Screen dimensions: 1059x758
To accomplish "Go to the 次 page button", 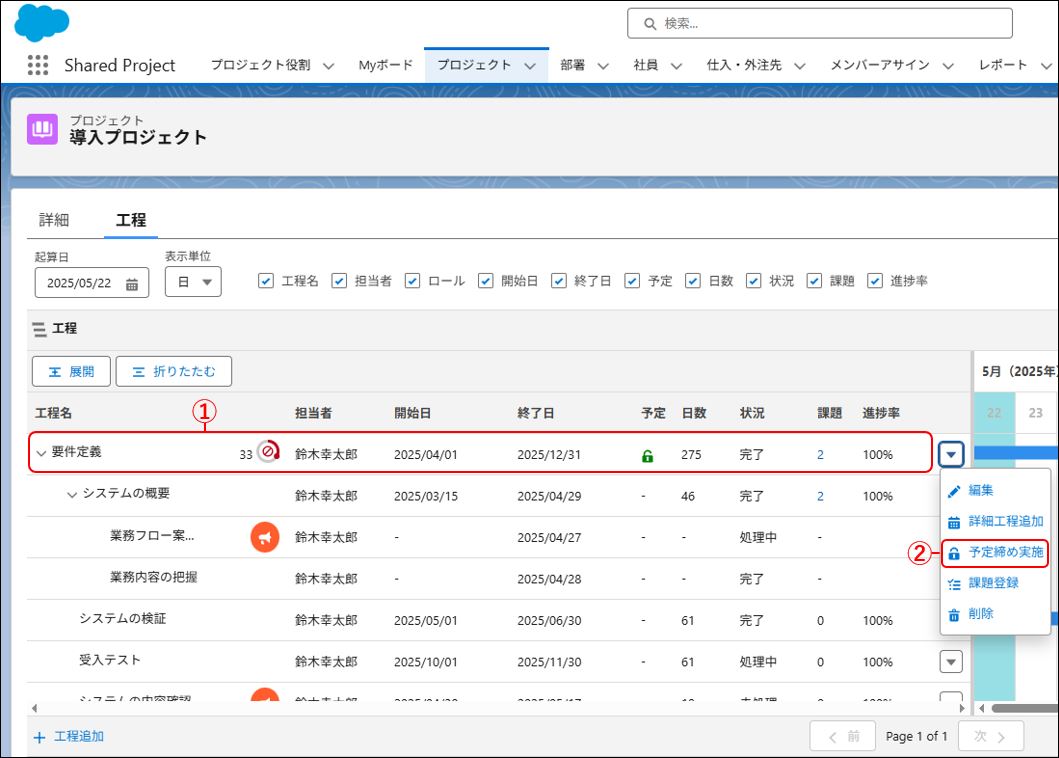I will click(990, 736).
